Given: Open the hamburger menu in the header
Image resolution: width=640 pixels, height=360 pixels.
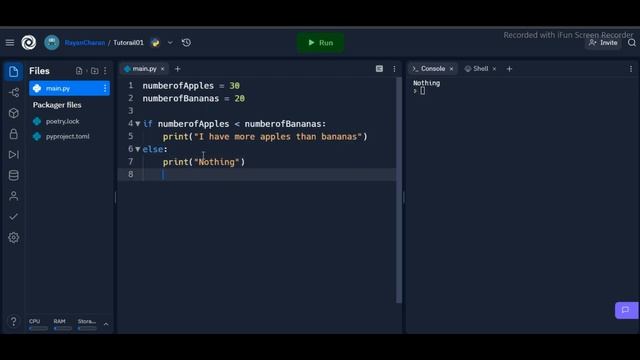Looking at the screenshot, I should coord(9,42).
